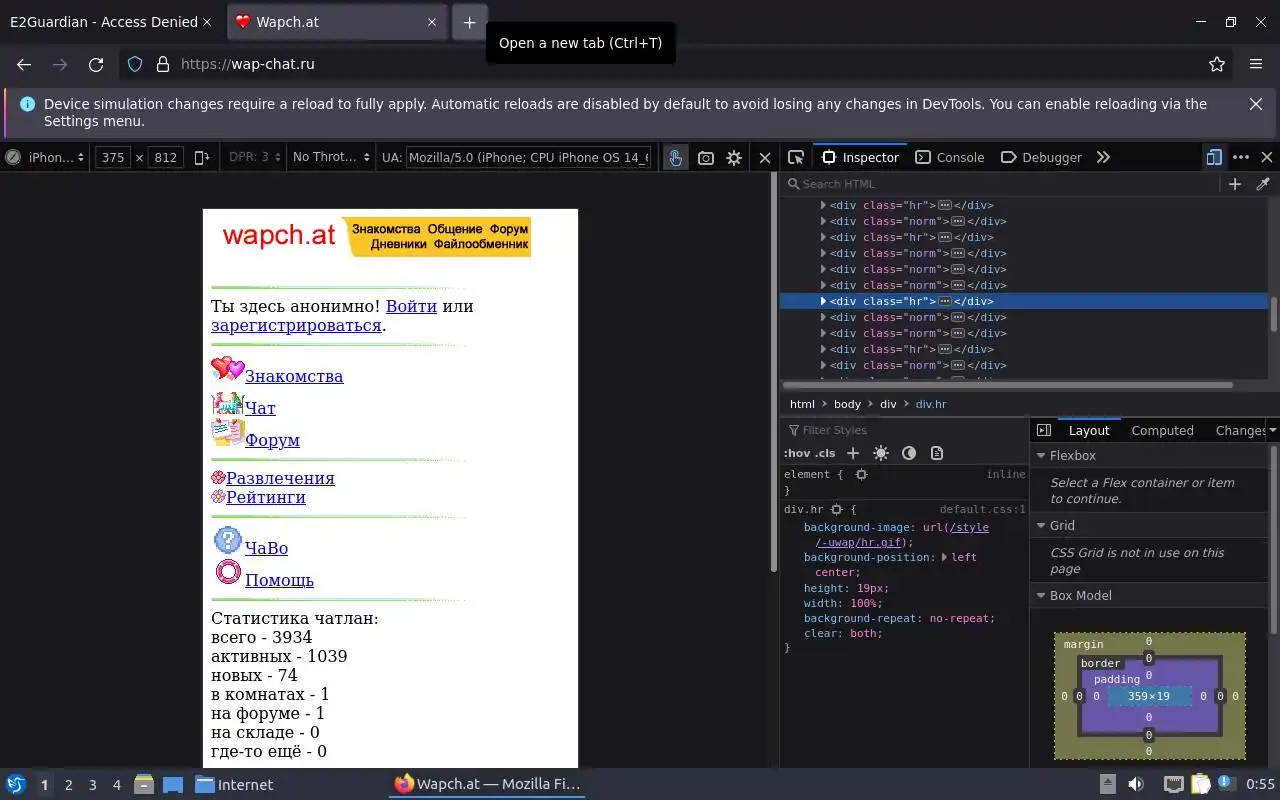Screen dimensions: 1280x800
Task: Take a screenshot of the viewport camera icon
Action: [x=706, y=157]
